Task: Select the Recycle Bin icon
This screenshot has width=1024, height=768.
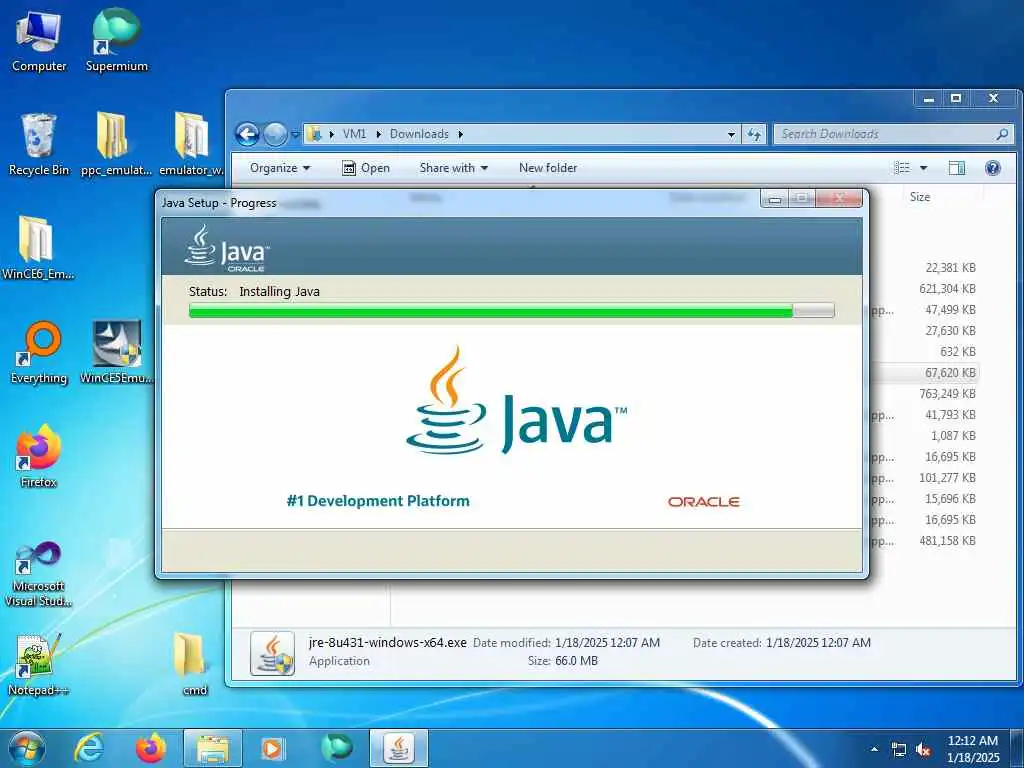Action: [x=39, y=144]
